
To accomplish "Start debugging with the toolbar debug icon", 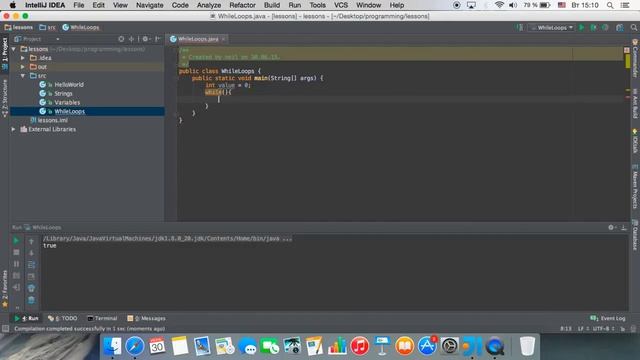I will point(593,27).
